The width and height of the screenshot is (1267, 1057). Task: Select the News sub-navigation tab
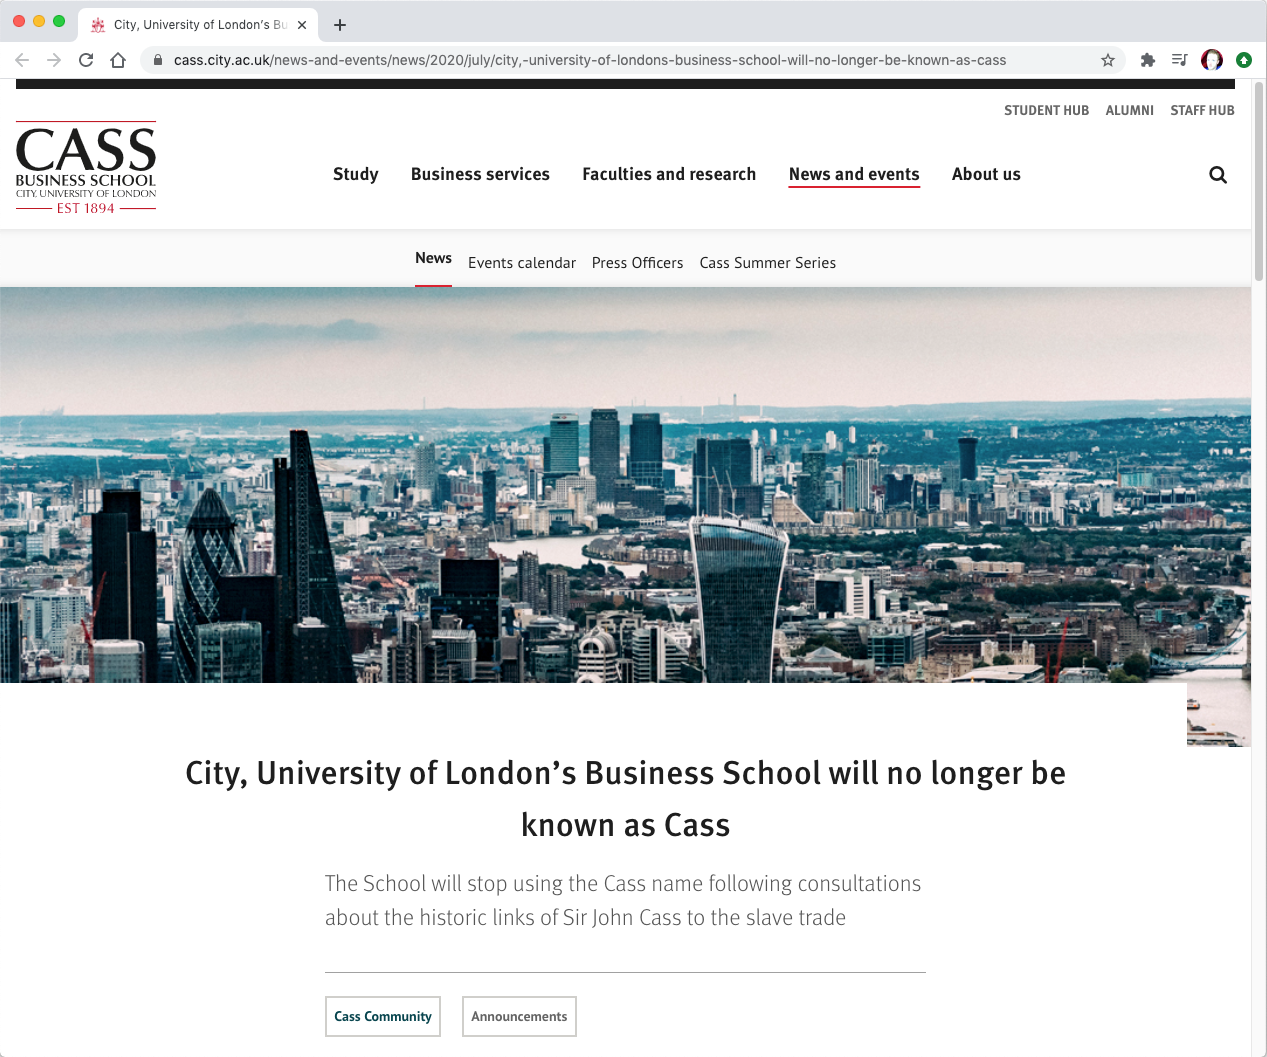pyautogui.click(x=433, y=259)
